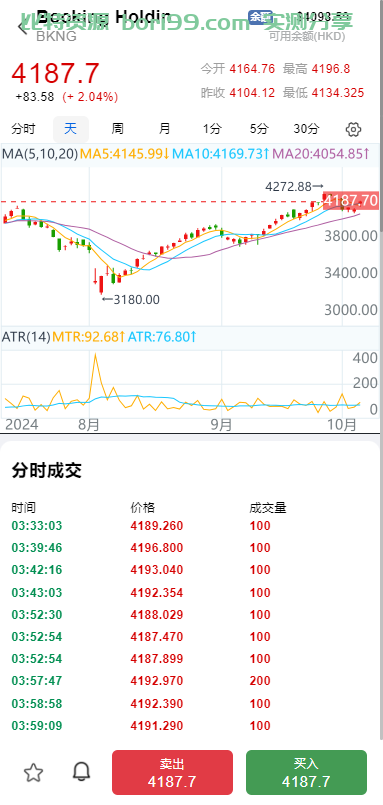
Task: Click the (+ 2.04%) percent change
Action: 90,97
